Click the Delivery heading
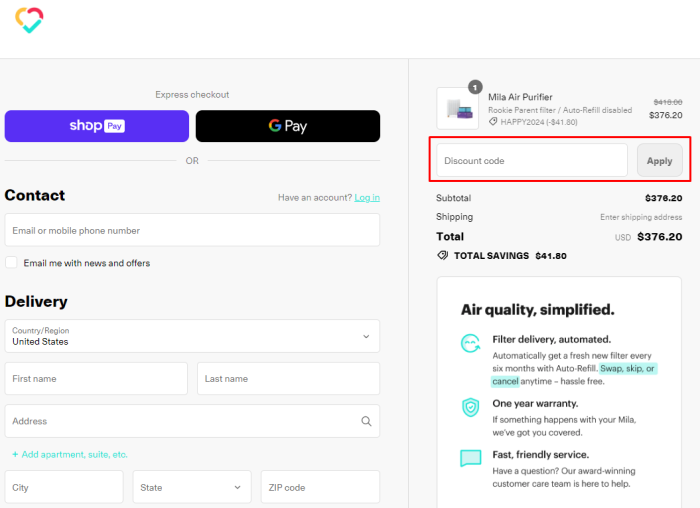Viewport: 700px width, 508px height. click(x=36, y=301)
